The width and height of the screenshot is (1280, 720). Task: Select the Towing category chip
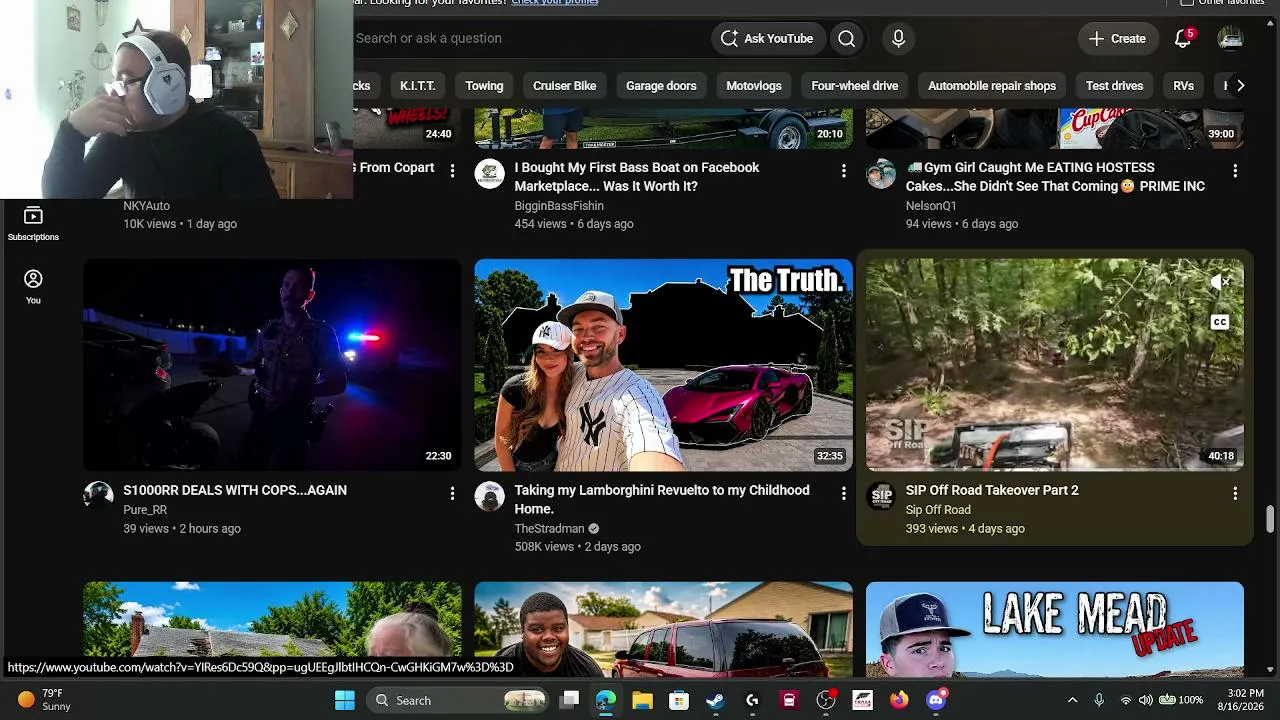(484, 86)
